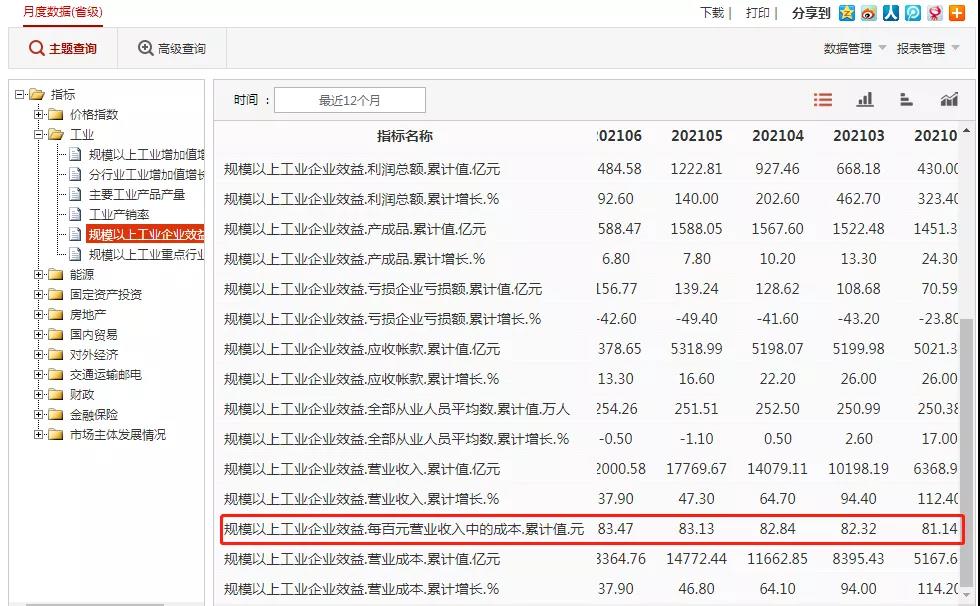Open more sharing options plus icon

pos(957,12)
